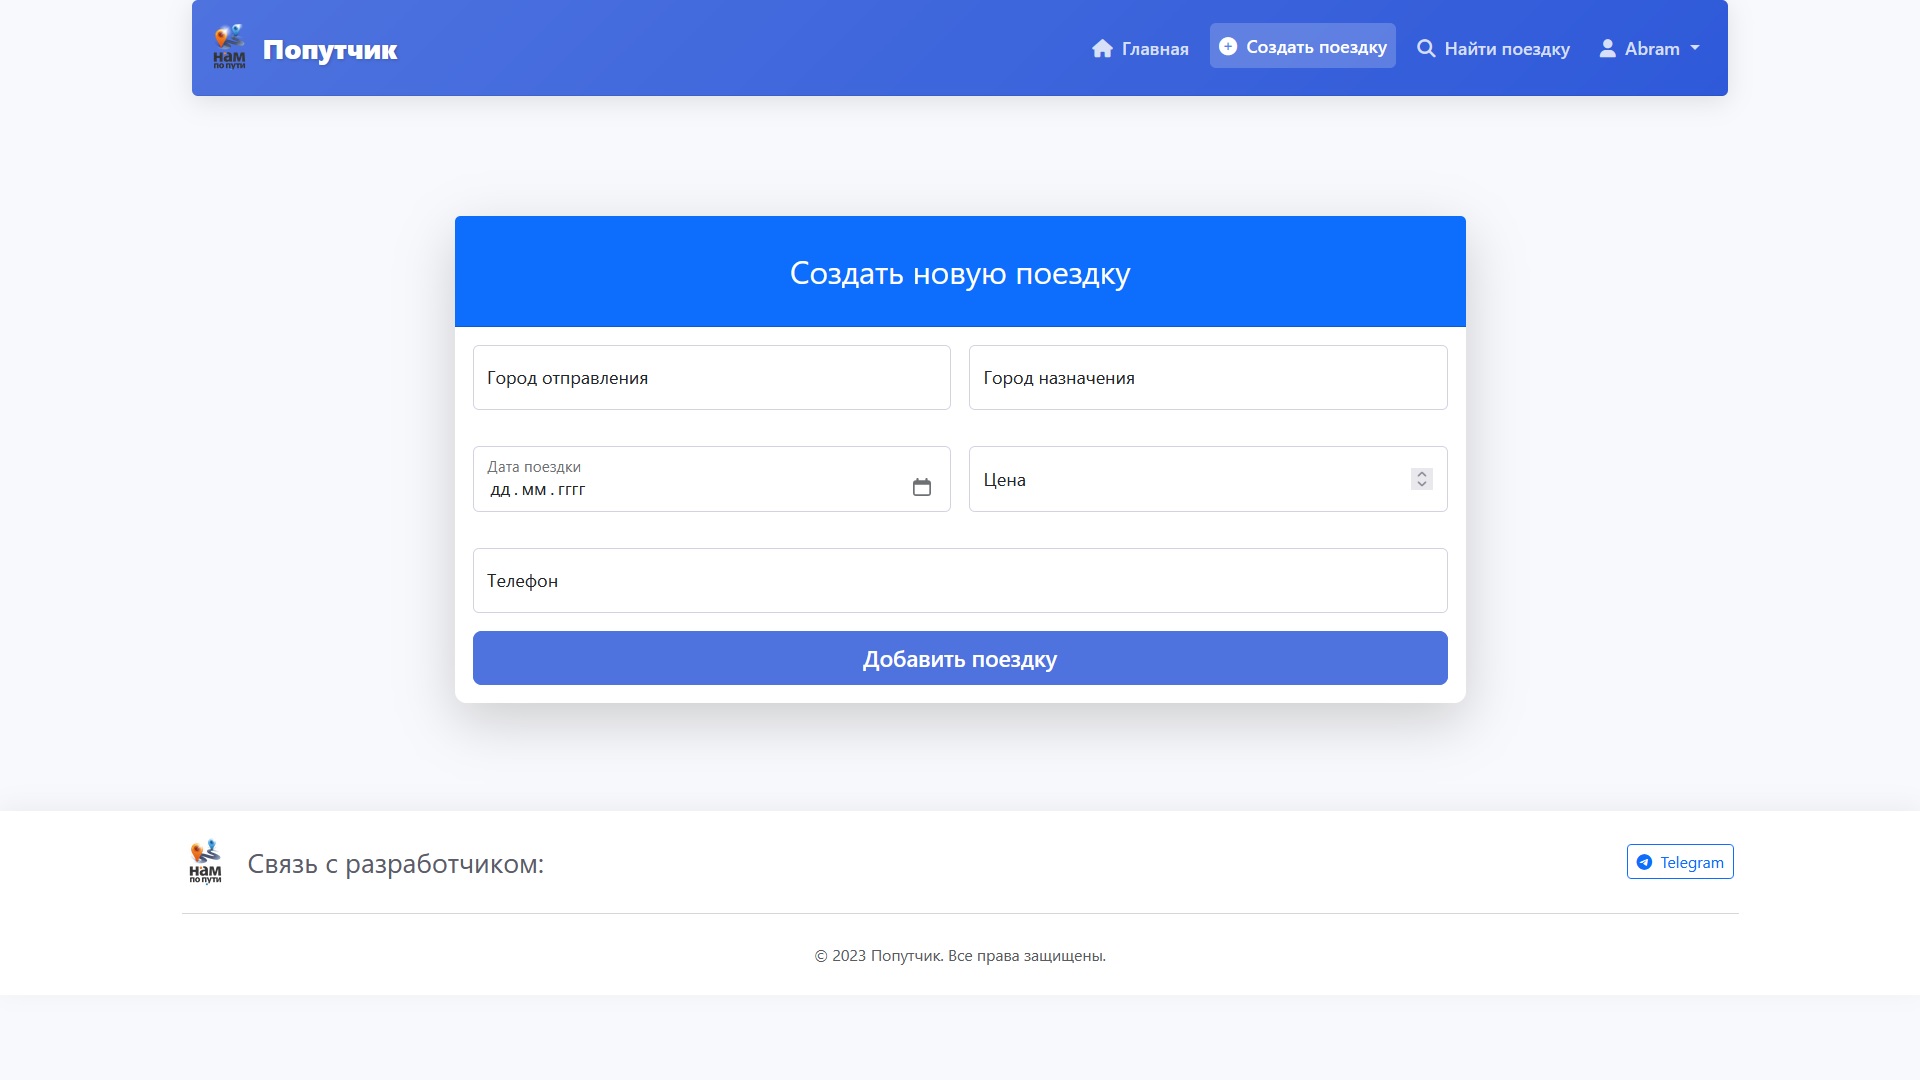Increase Цена using the up stepper arrow
This screenshot has width=1922, height=1080.
pyautogui.click(x=1422, y=474)
